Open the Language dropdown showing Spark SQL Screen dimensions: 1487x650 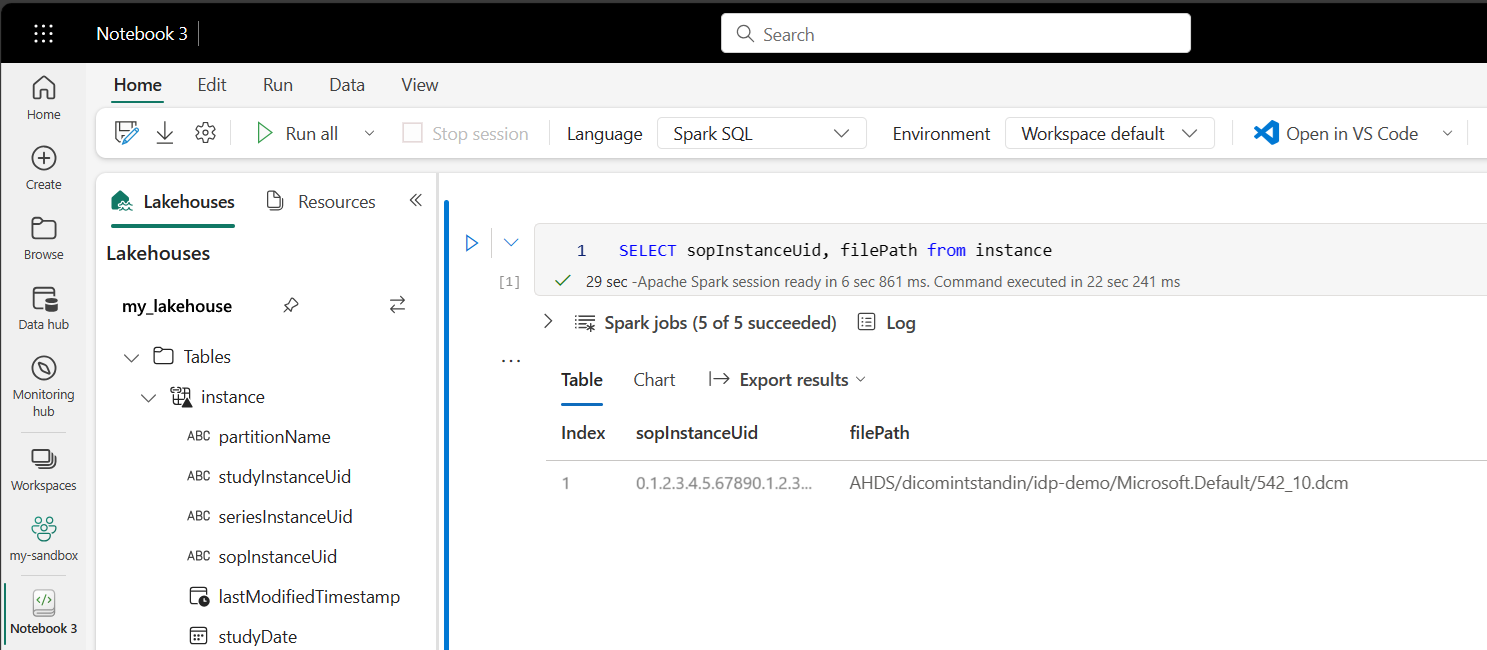[760, 133]
